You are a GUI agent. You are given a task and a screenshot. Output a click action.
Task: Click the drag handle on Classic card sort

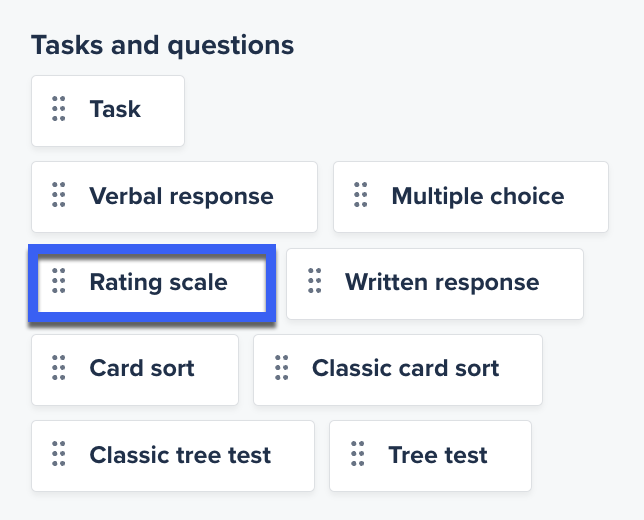click(281, 368)
